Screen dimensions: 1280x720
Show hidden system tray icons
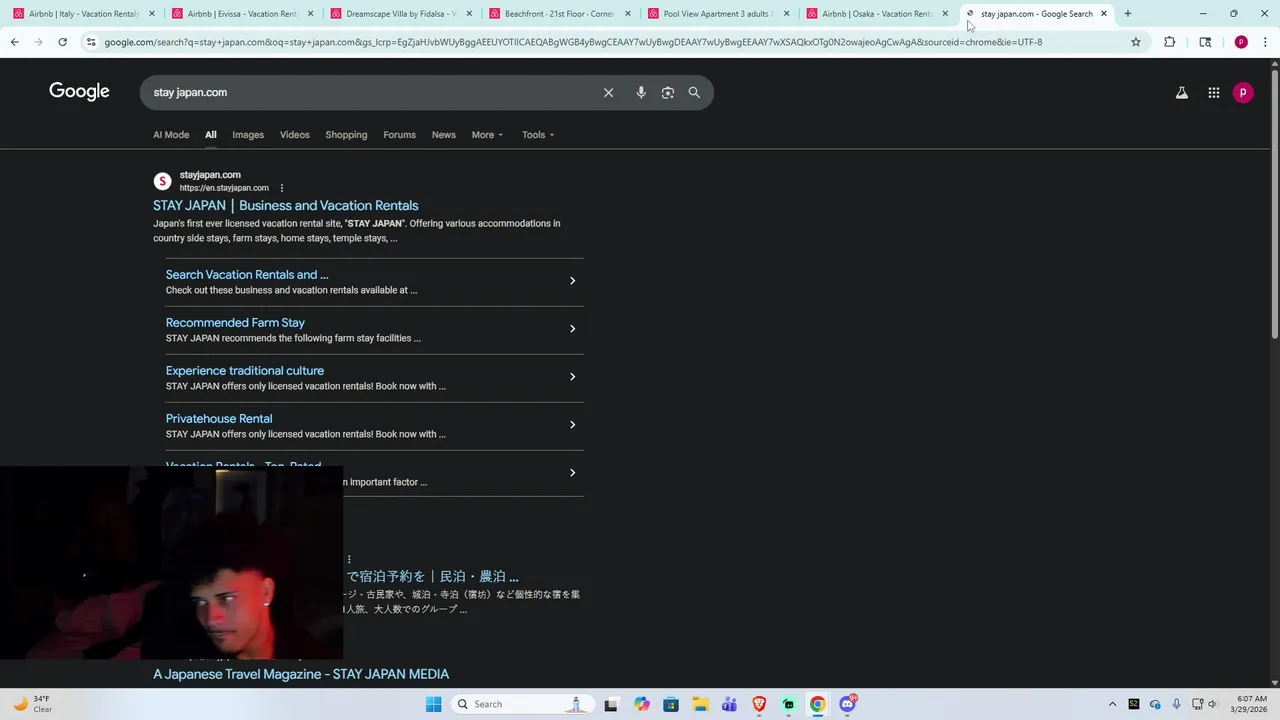[1112, 704]
